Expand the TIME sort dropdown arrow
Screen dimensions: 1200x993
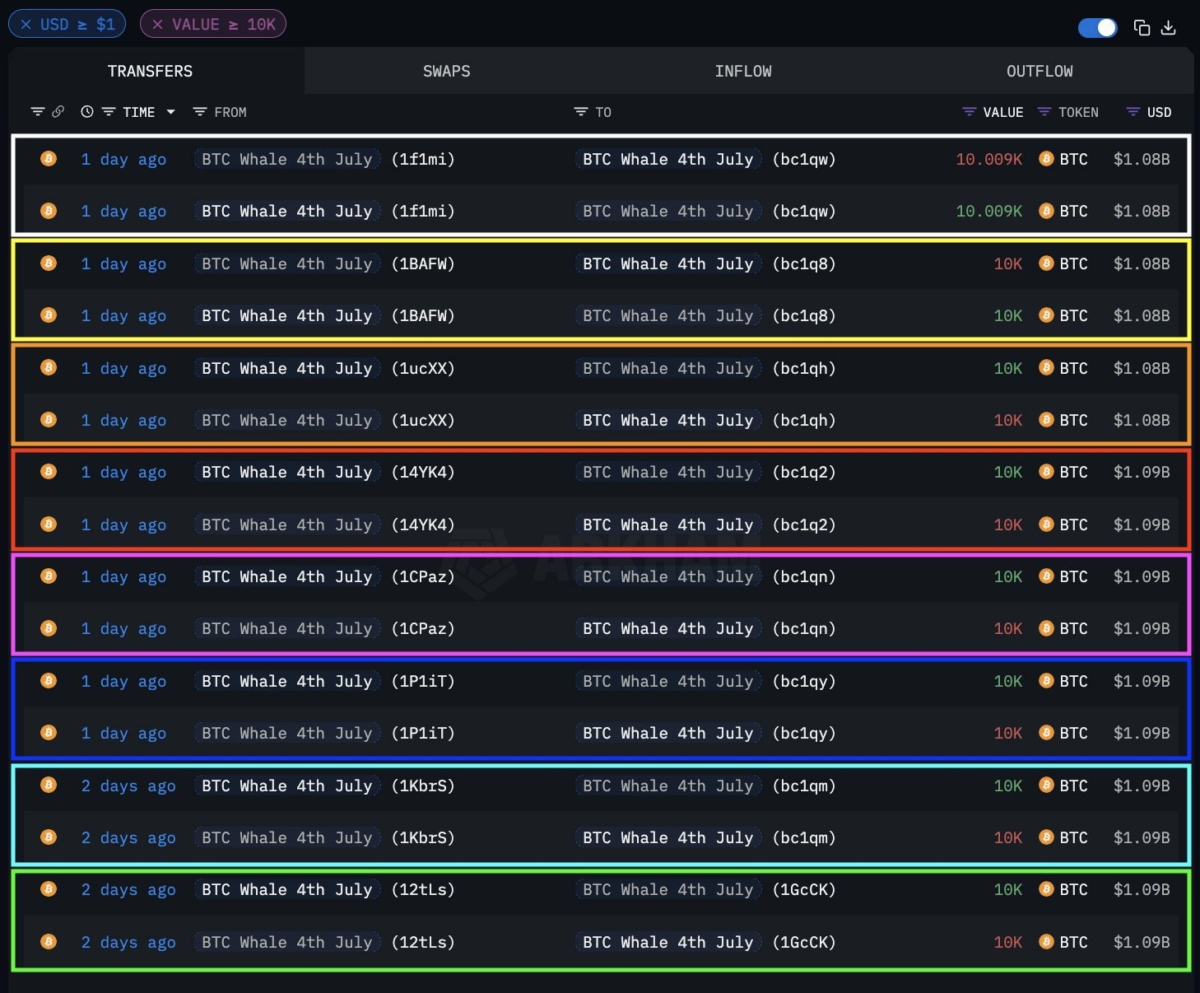click(171, 112)
